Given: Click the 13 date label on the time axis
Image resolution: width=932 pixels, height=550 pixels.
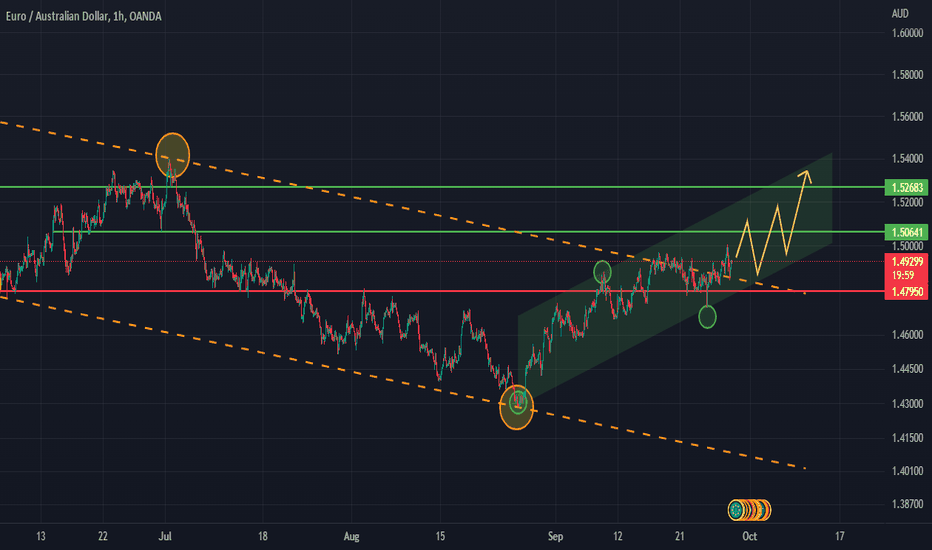Looking at the screenshot, I should pyautogui.click(x=40, y=536).
